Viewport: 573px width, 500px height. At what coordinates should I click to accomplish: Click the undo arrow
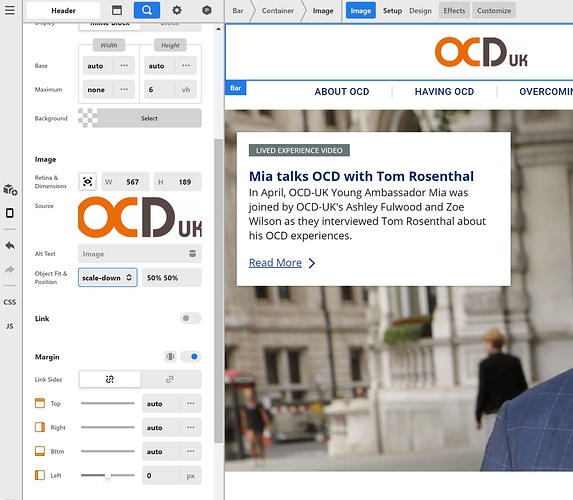pyautogui.click(x=10, y=246)
